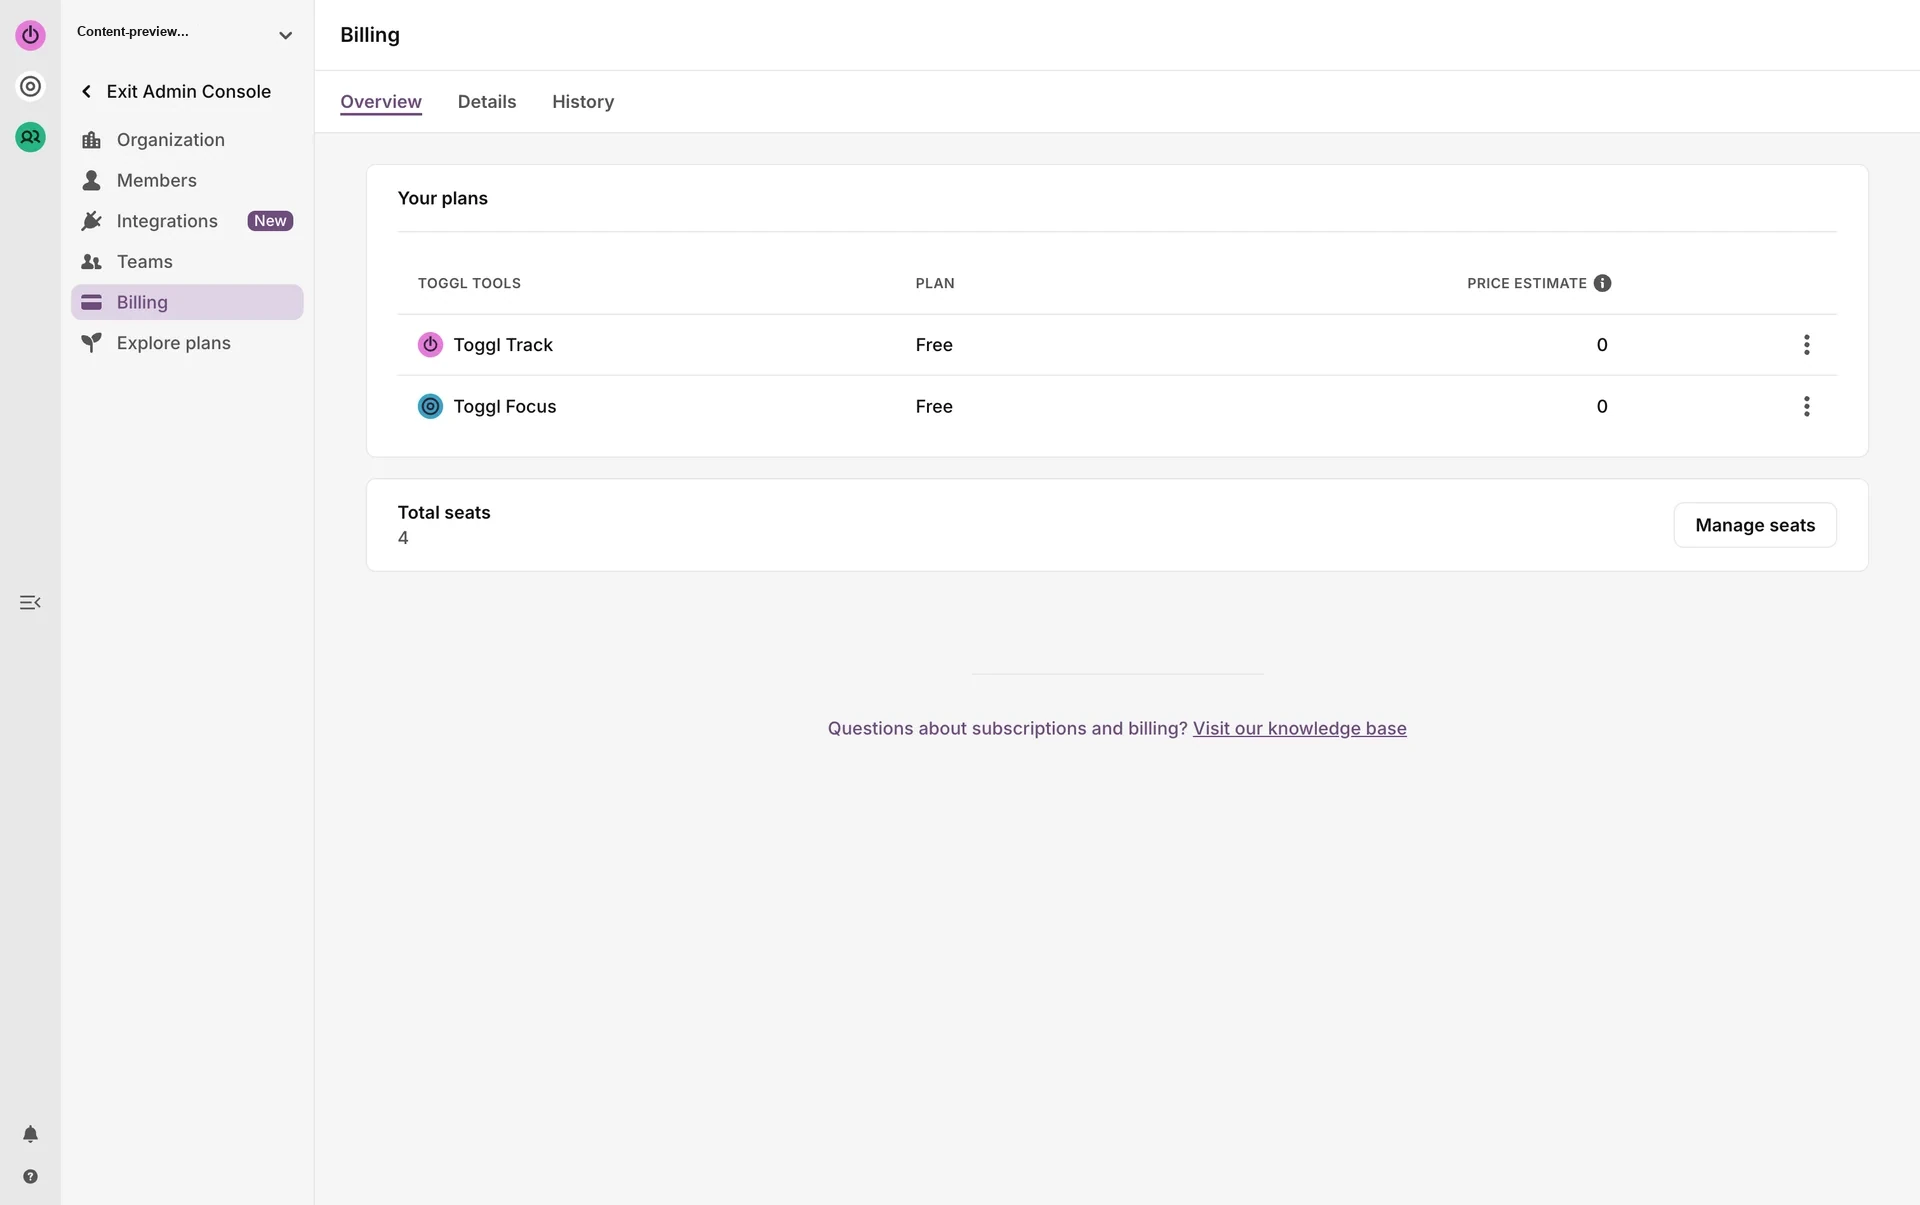Click the price estimate 0 for Toggl Focus
This screenshot has width=1920, height=1205.
pos(1602,407)
